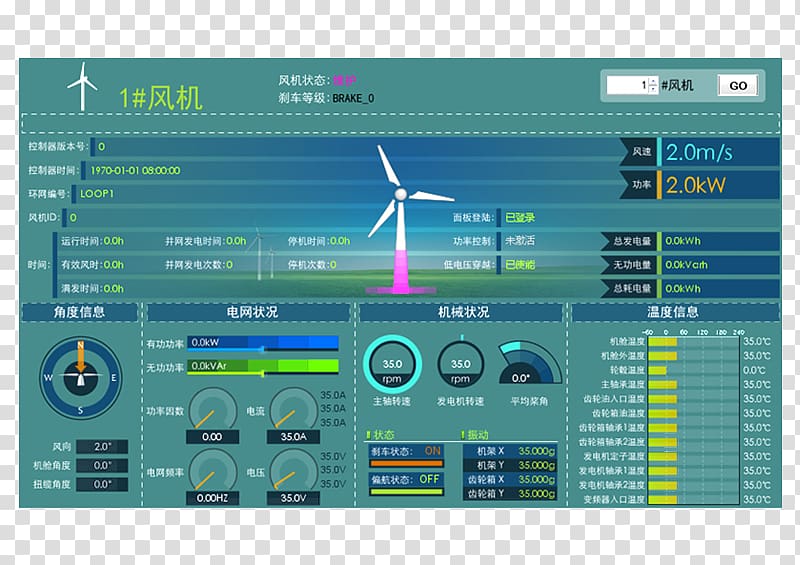
Task: Click the 扭缆角度 0.0° value box
Action: 102,484
